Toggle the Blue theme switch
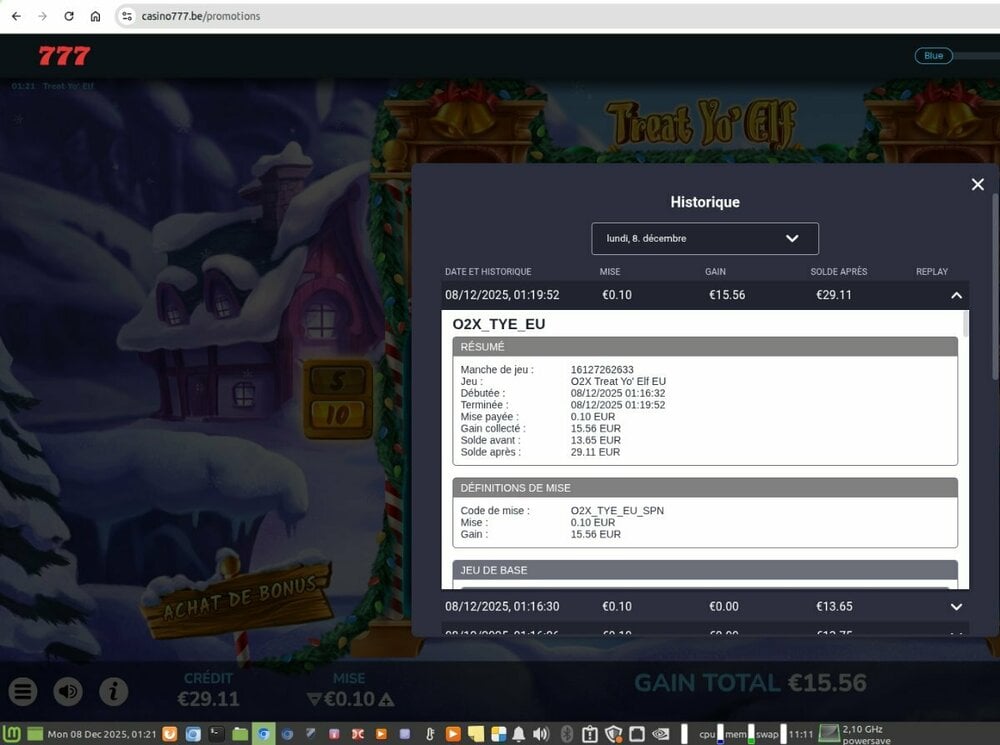Image resolution: width=1000 pixels, height=745 pixels. pyautogui.click(x=955, y=56)
